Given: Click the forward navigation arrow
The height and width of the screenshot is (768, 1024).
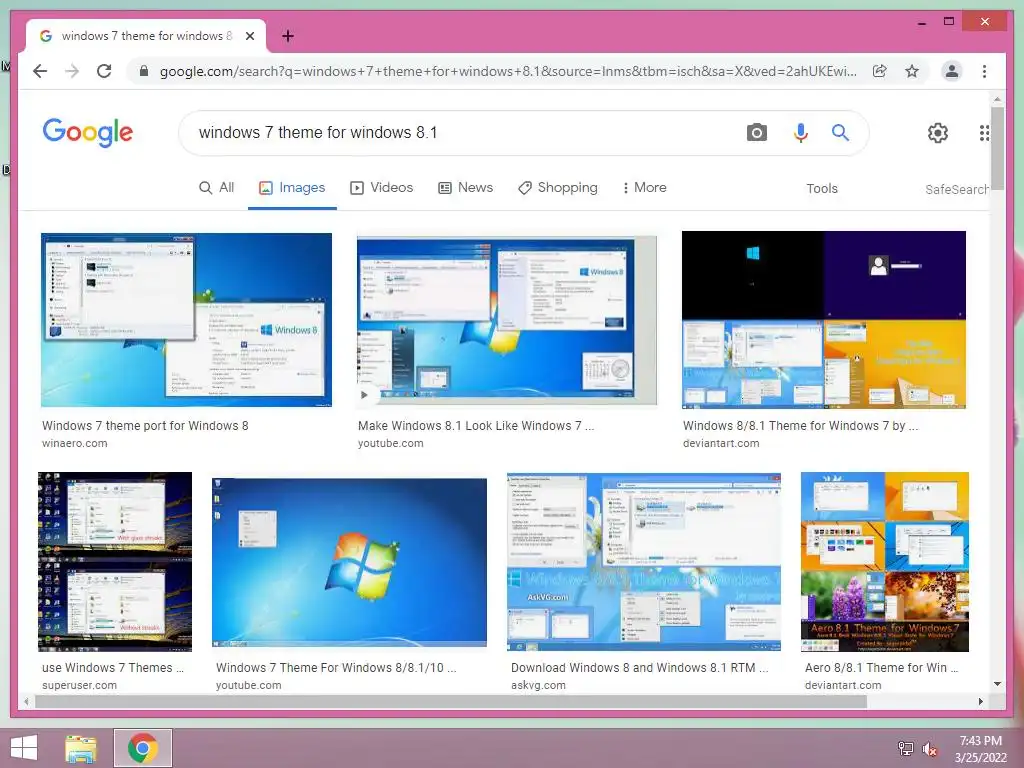Looking at the screenshot, I should (x=72, y=71).
